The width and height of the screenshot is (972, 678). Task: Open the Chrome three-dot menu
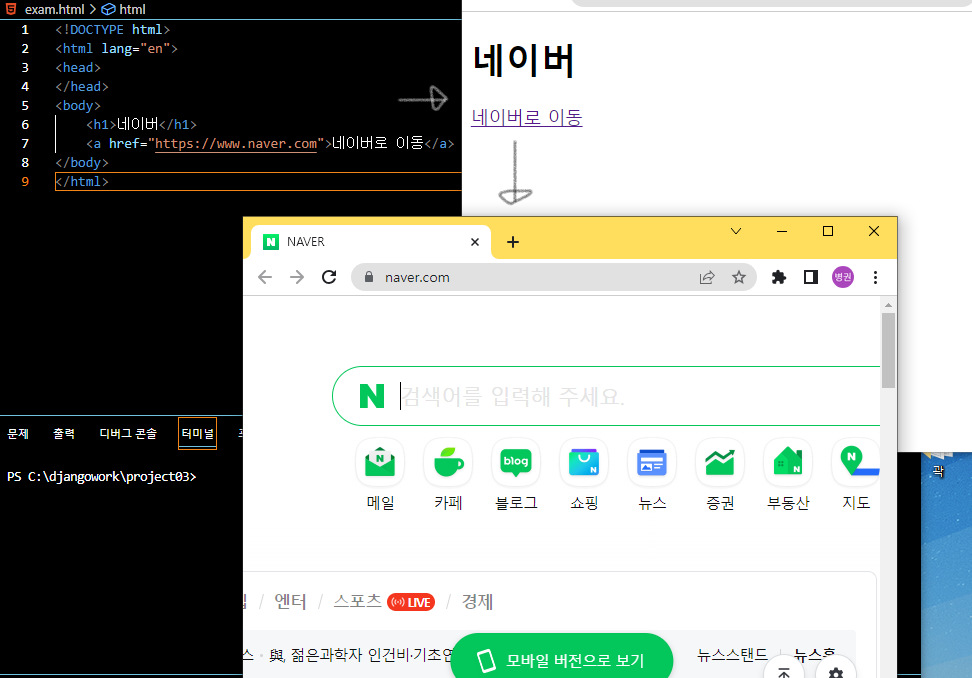875,277
